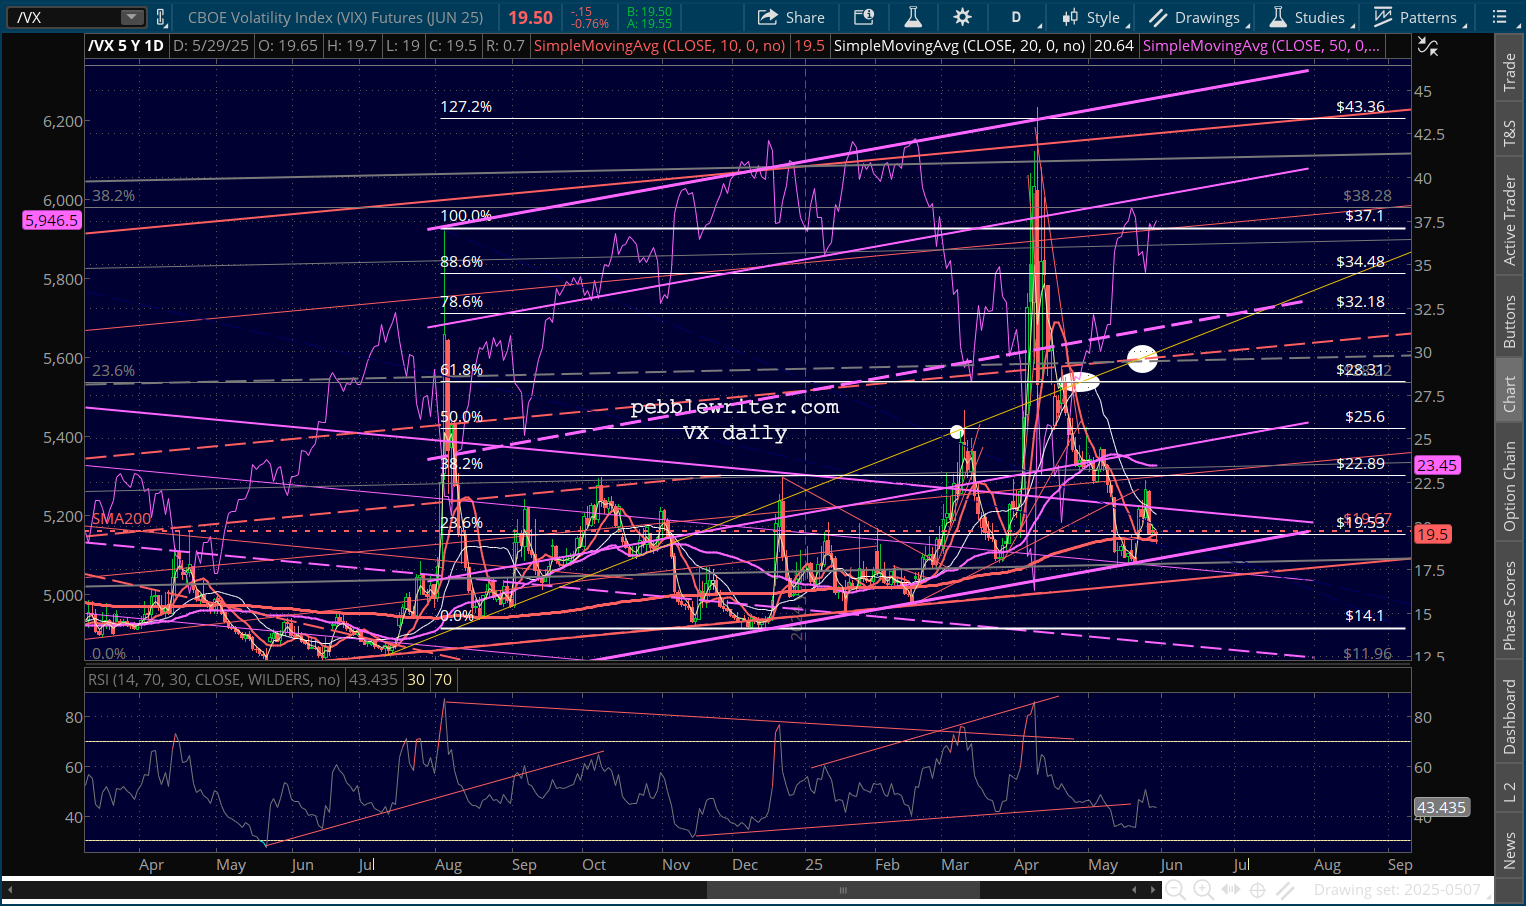Open the D timeframe dropdown
Screen dimensions: 1526x906
pos(1020,17)
